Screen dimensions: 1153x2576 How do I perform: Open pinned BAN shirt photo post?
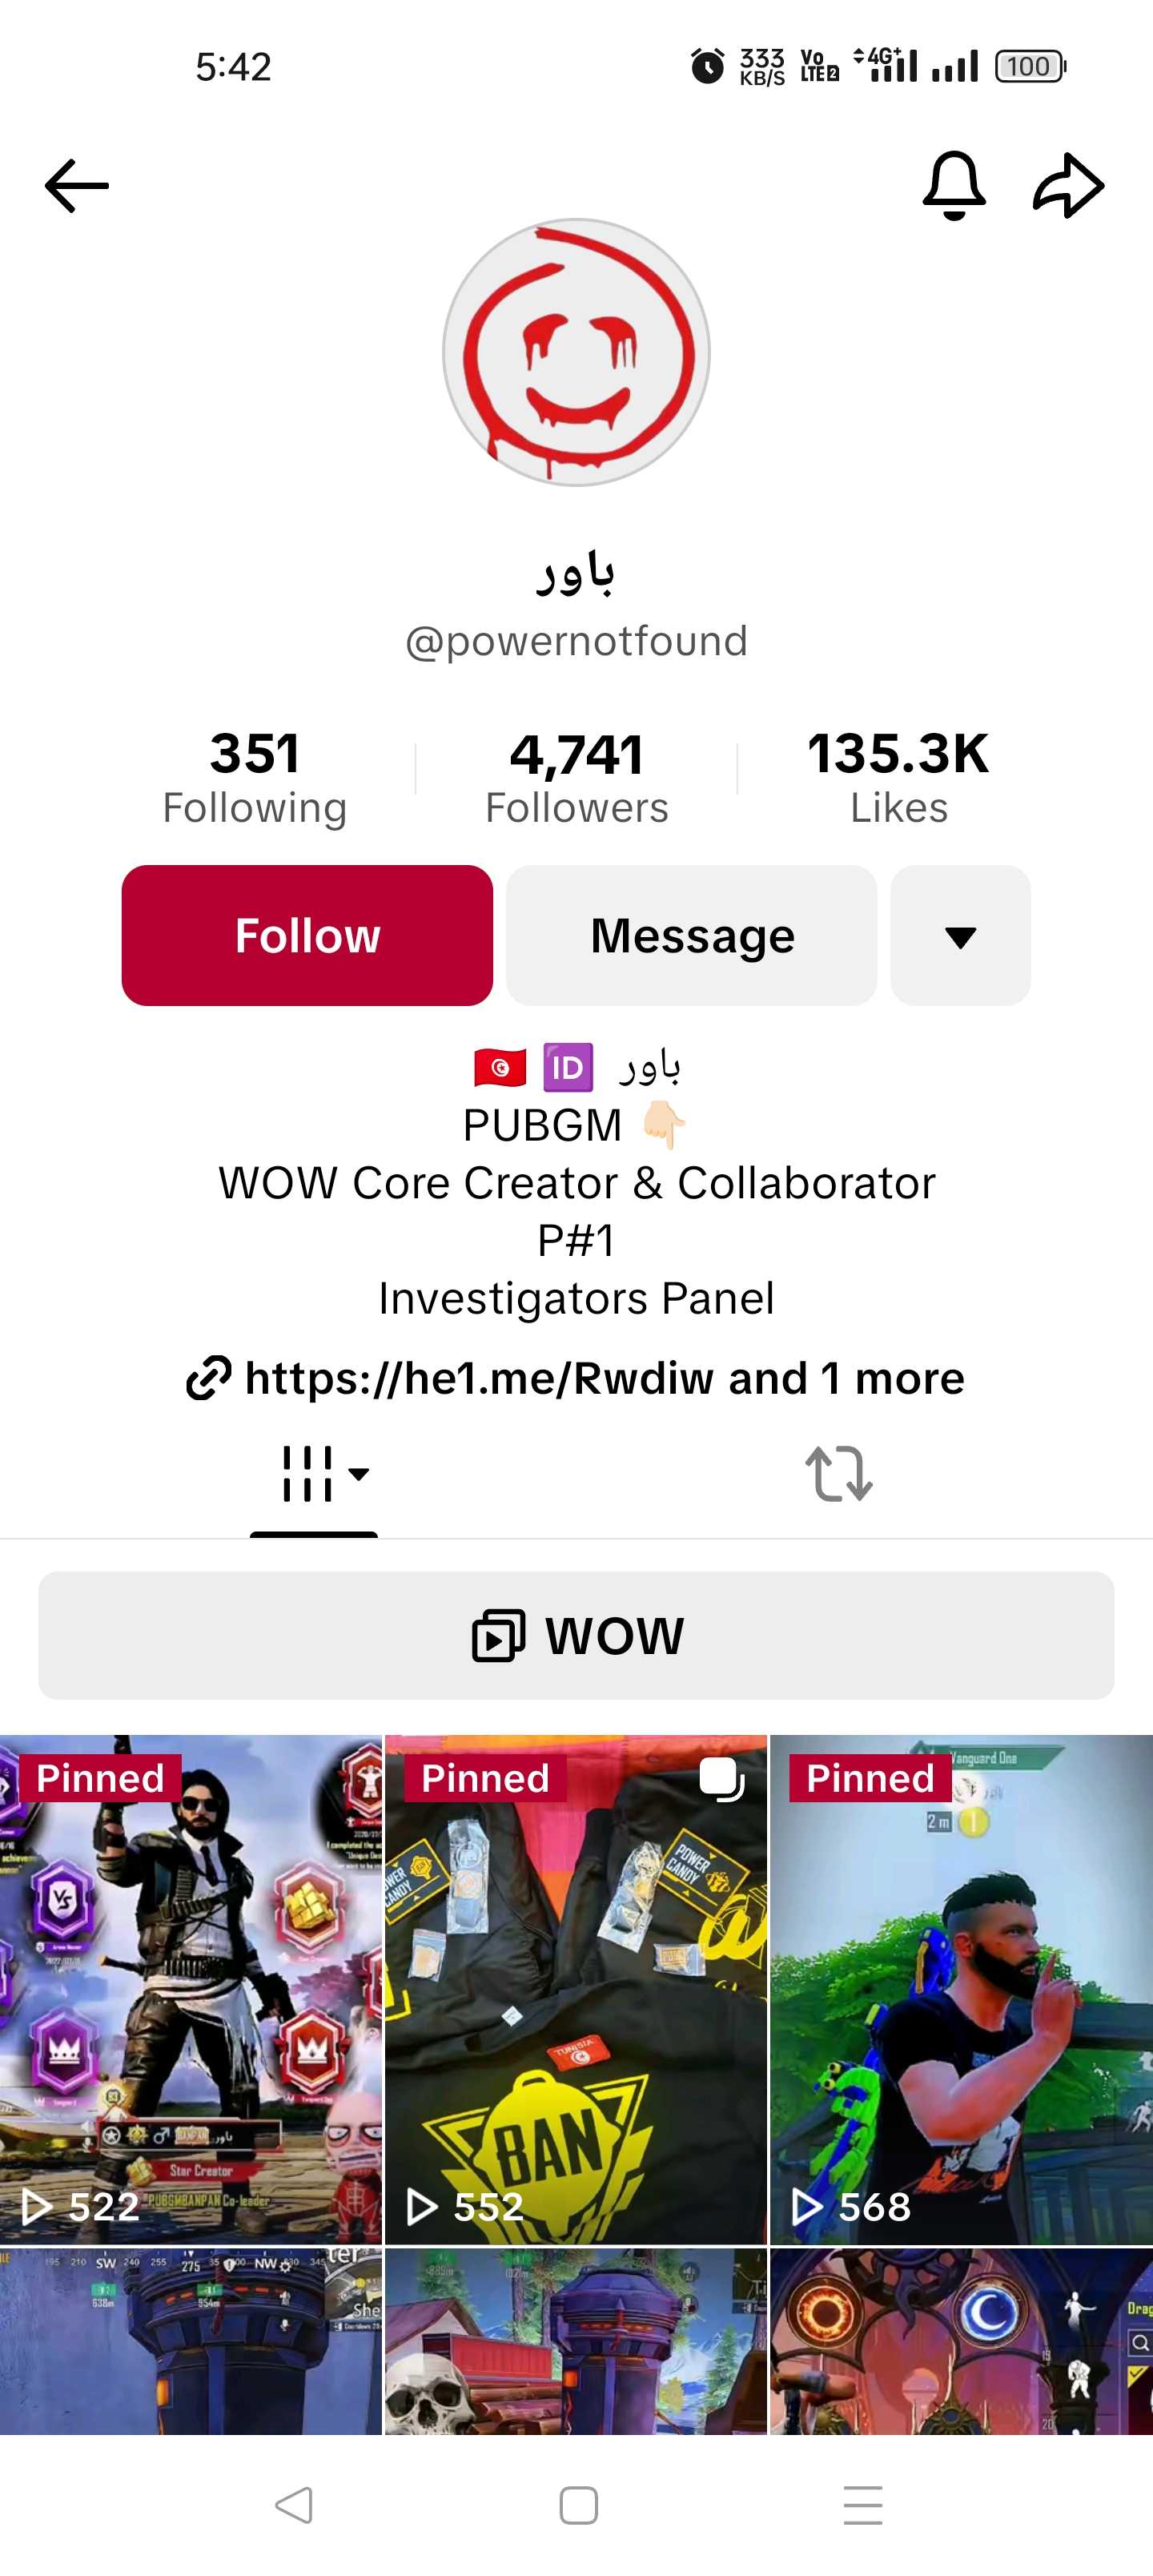click(576, 1990)
